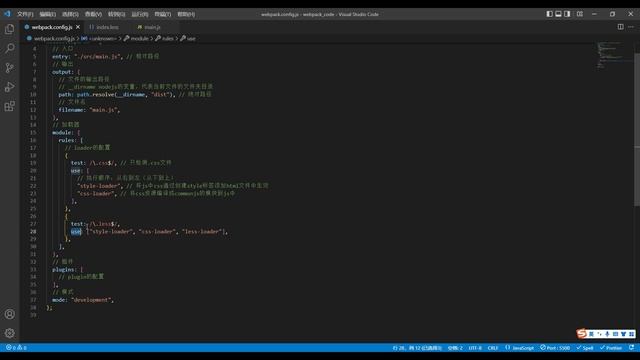The width and height of the screenshot is (640, 360).
Task: Click the Sogou microphone voice input icon
Action: [607, 334]
